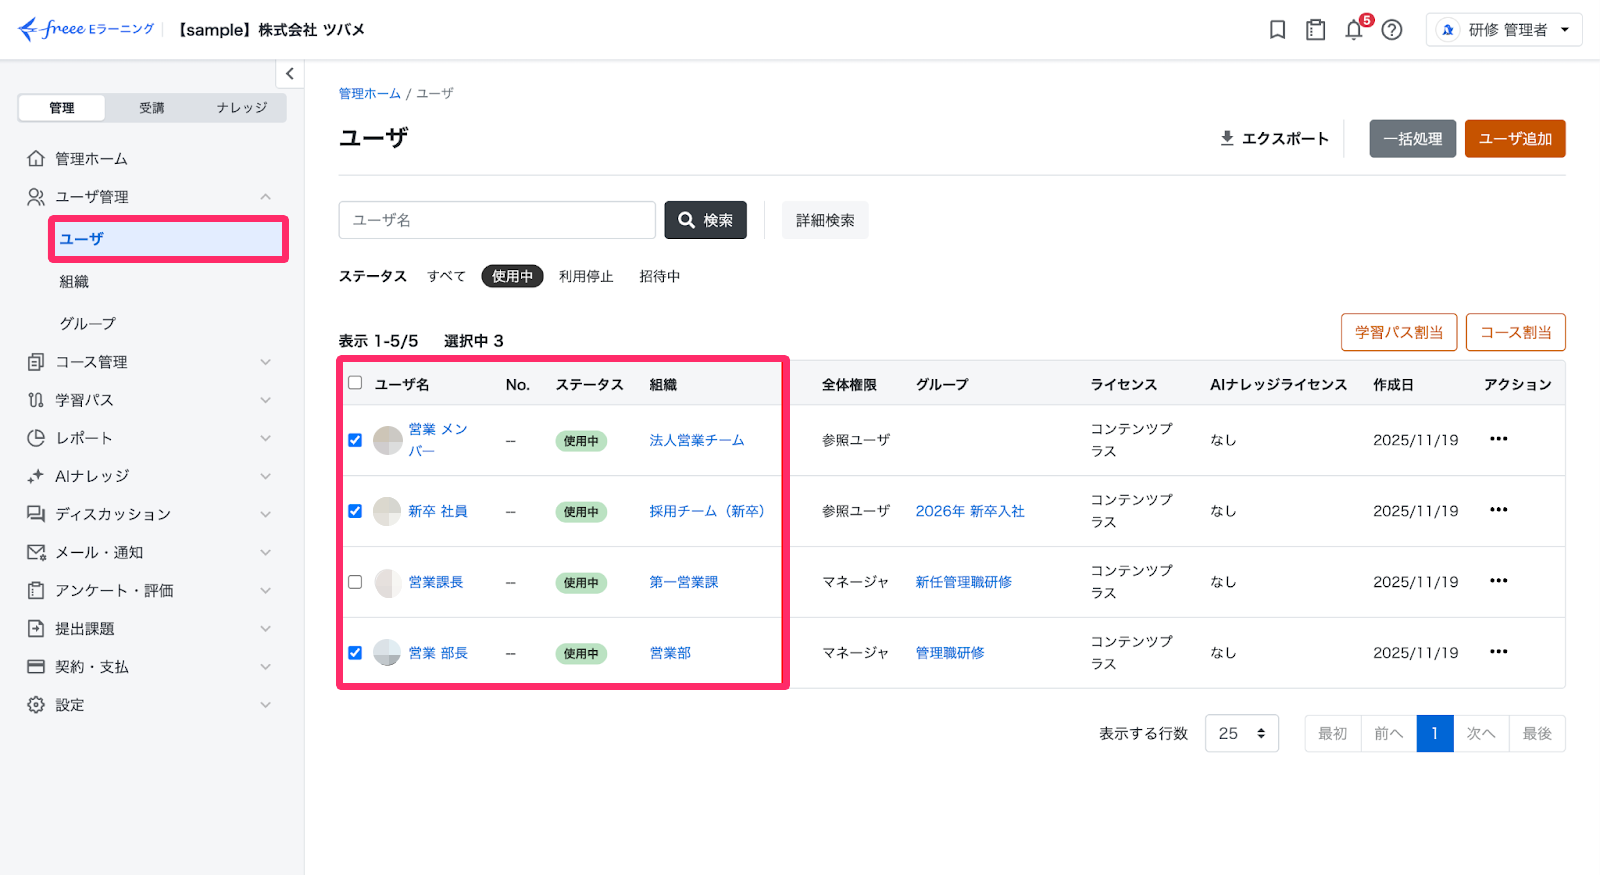Open the help question mark icon

1392,30
